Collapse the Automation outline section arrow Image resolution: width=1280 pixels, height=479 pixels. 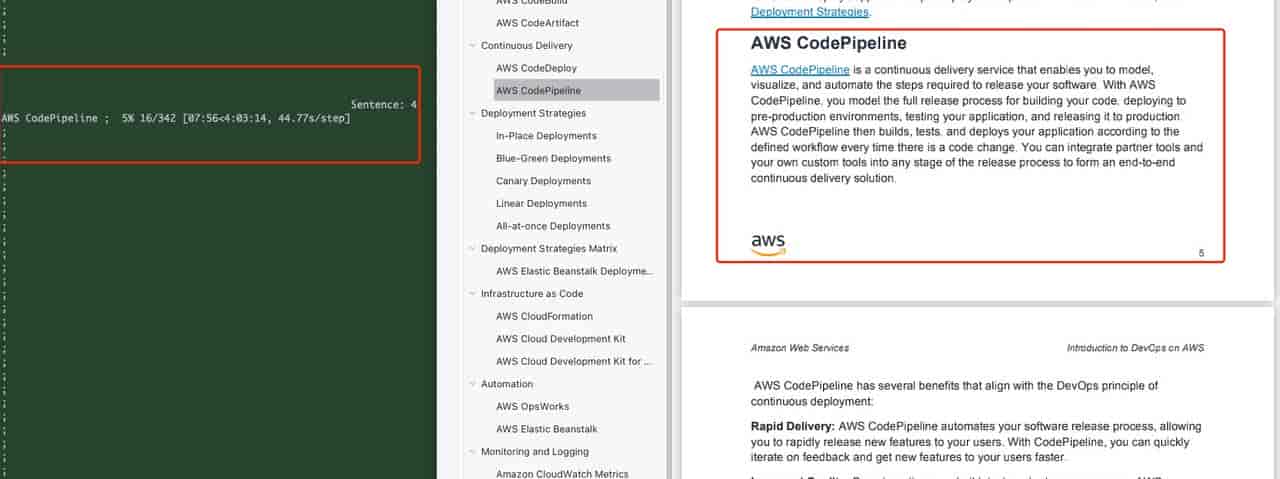pyautogui.click(x=472, y=384)
